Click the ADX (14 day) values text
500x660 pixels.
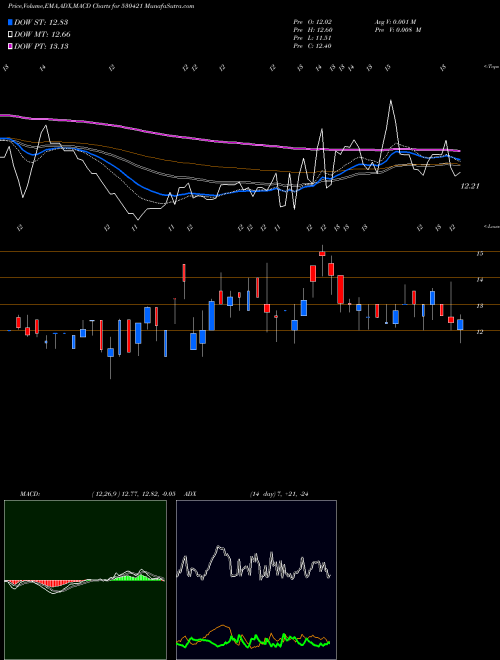click(279, 494)
